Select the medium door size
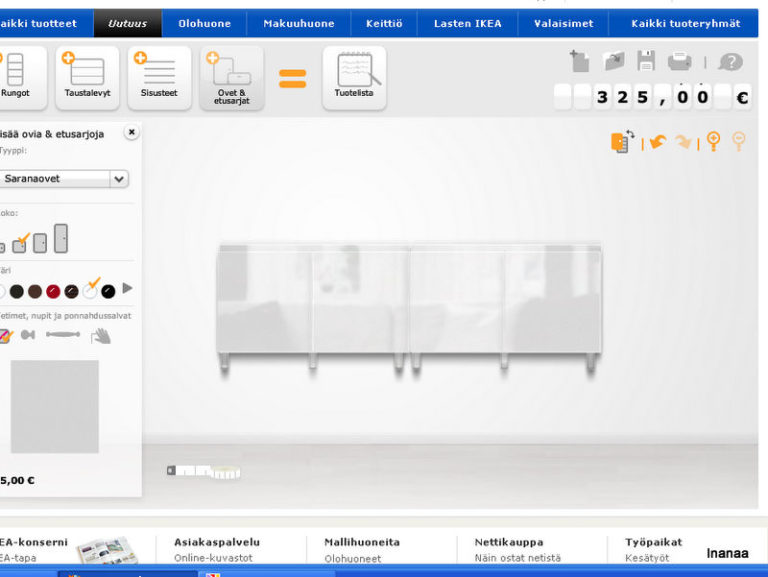This screenshot has width=768, height=577. click(x=40, y=243)
